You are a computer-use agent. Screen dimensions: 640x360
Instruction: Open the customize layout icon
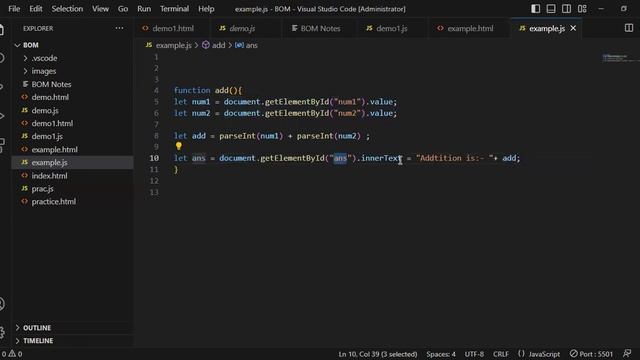point(582,9)
